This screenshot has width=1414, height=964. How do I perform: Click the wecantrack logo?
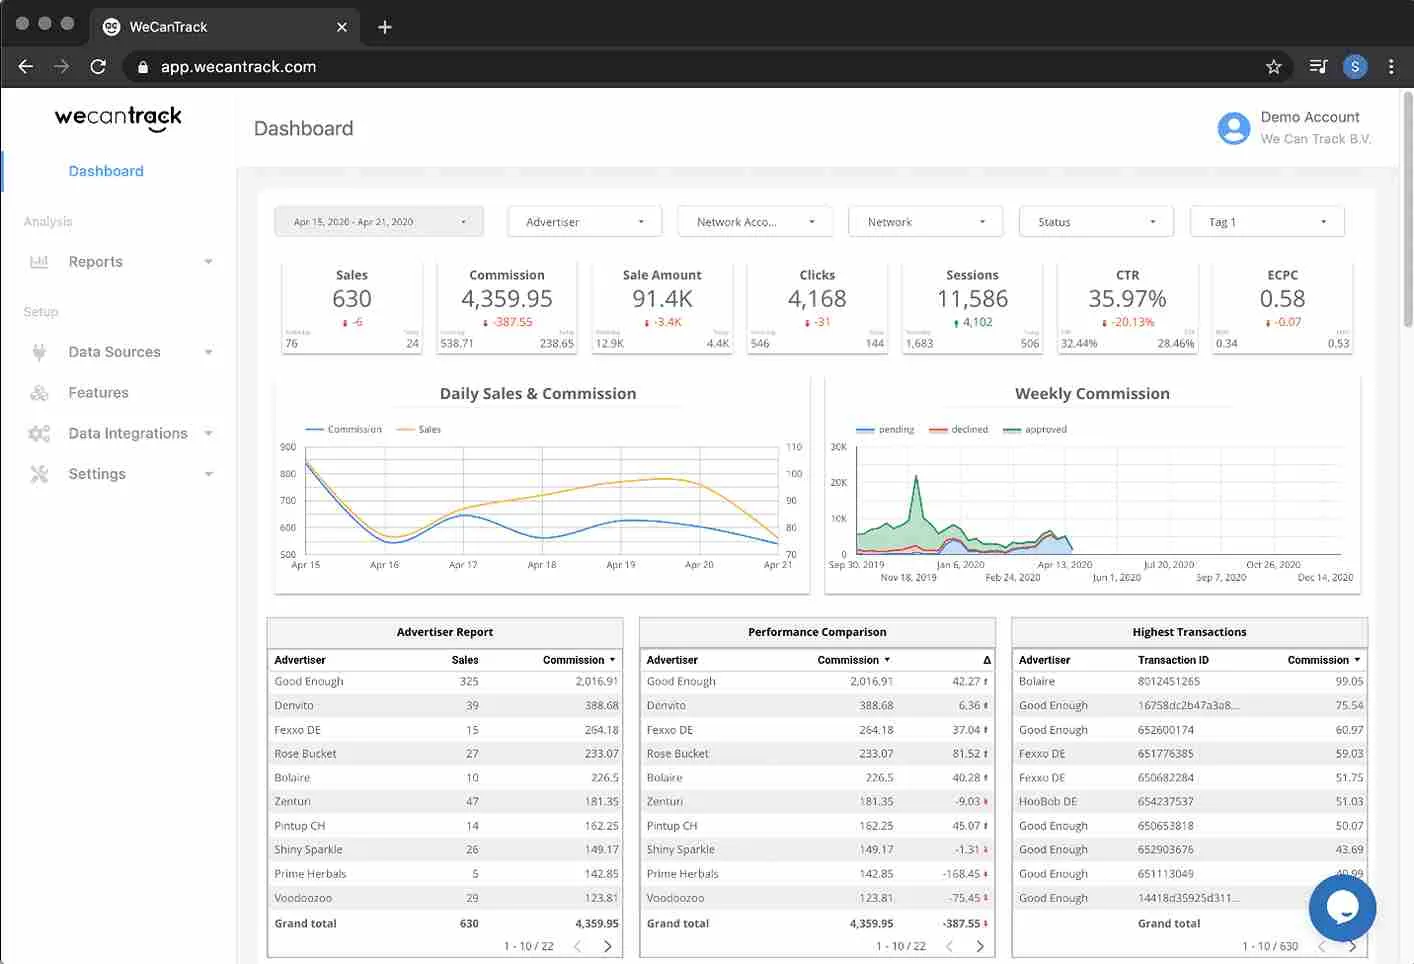117,118
